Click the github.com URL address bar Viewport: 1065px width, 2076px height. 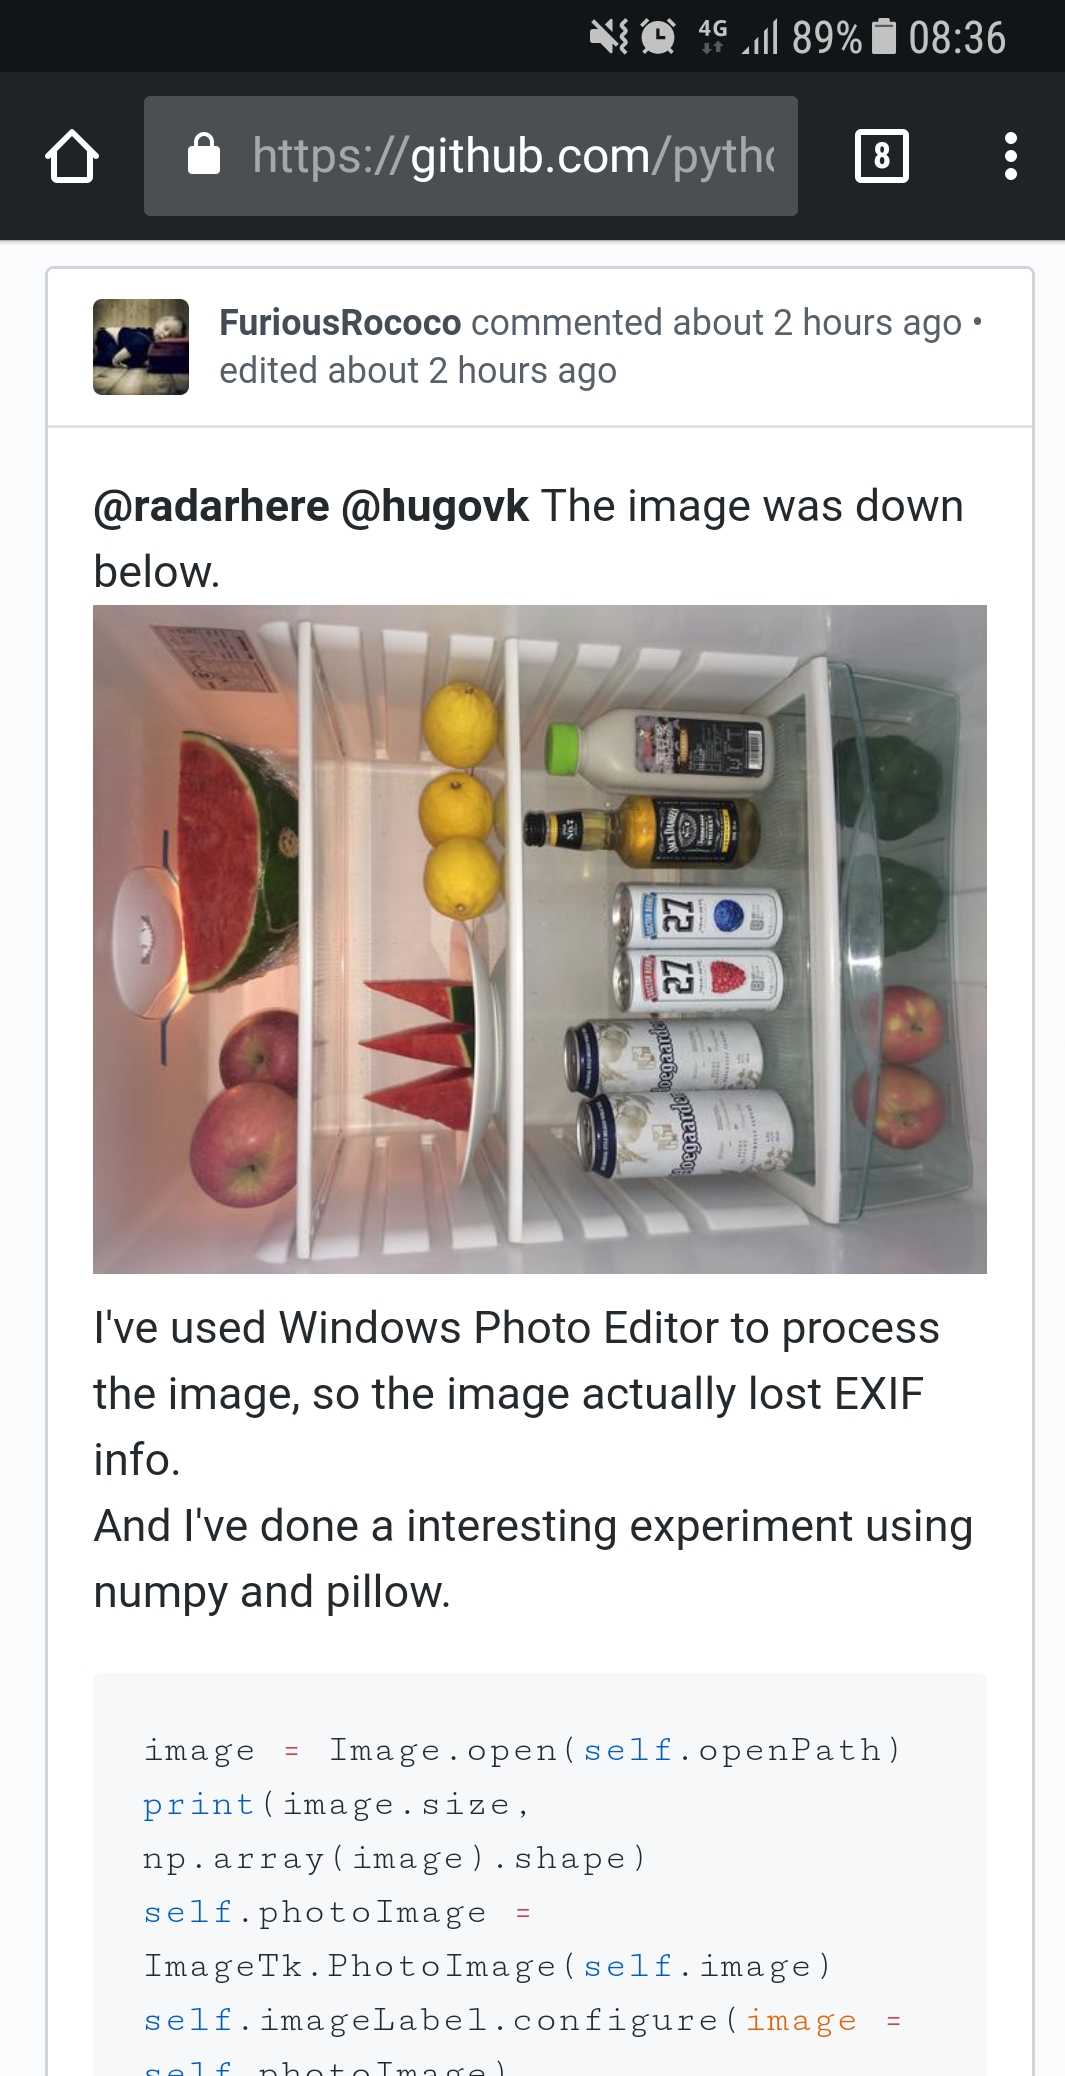pyautogui.click(x=471, y=156)
